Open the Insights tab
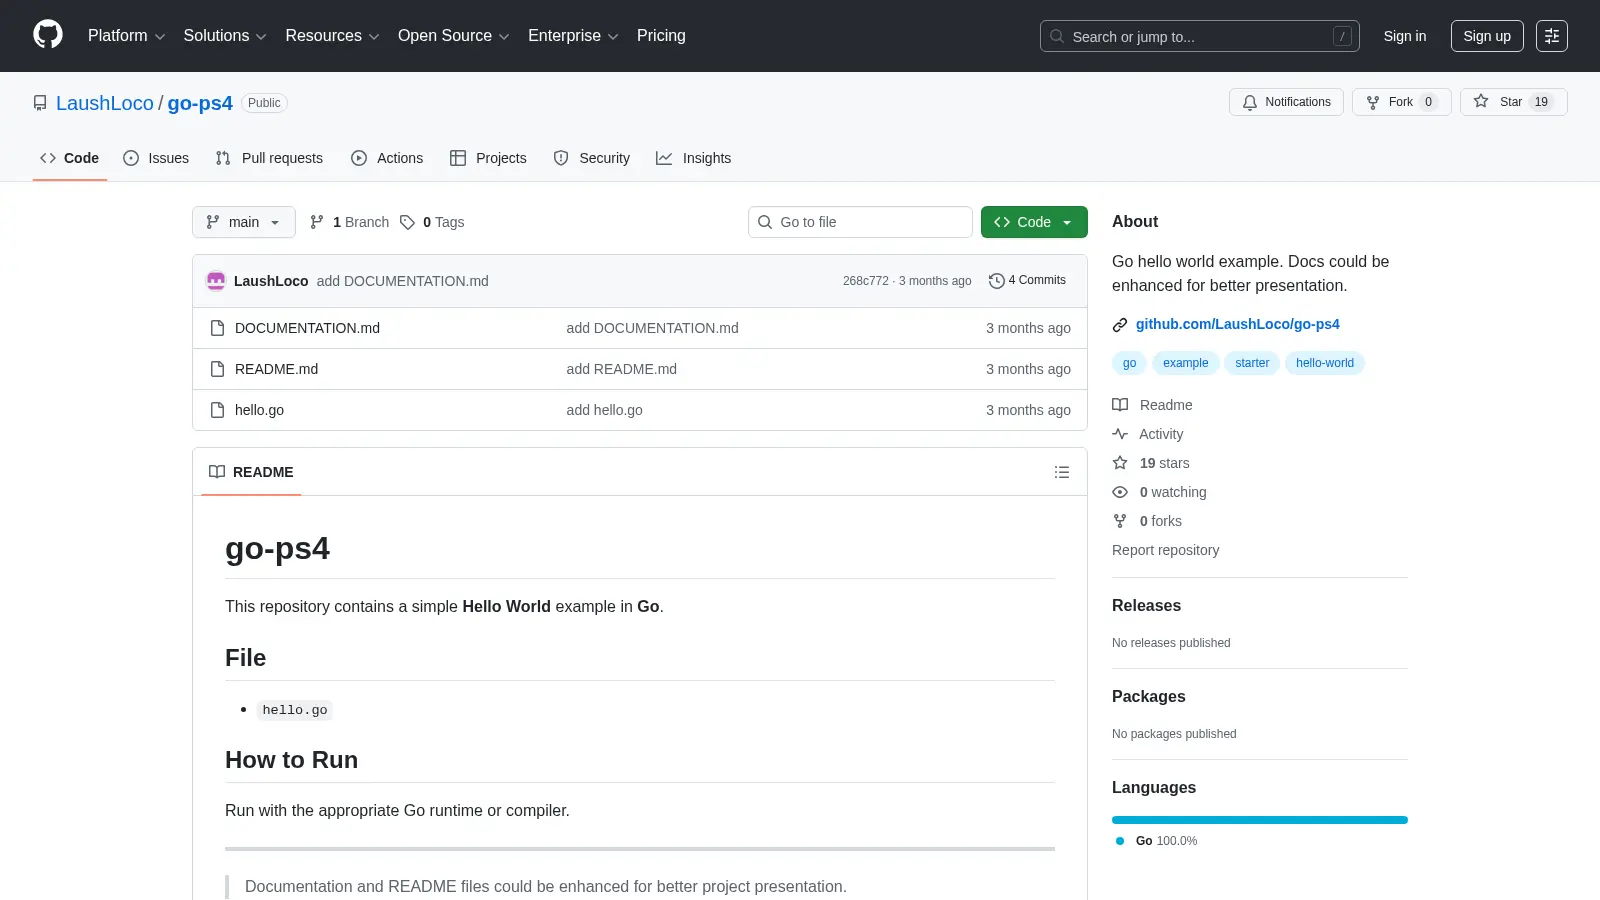This screenshot has width=1600, height=900. (694, 158)
